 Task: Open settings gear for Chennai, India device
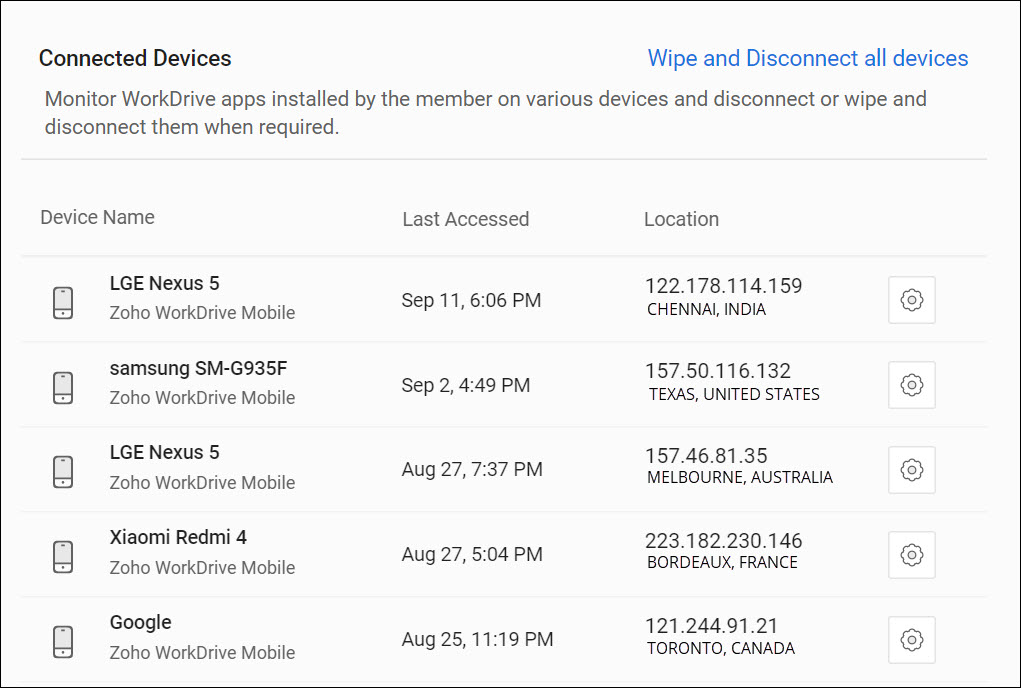click(x=911, y=300)
